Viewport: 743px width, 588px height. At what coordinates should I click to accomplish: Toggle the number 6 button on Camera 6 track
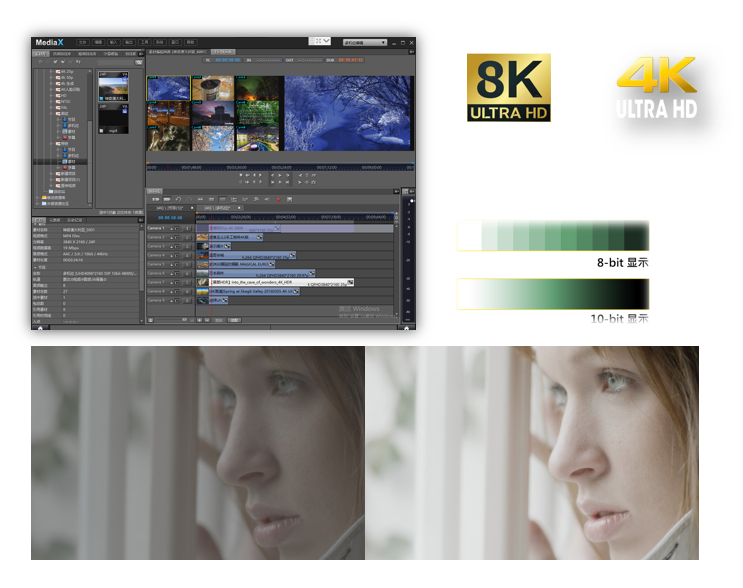(x=188, y=273)
